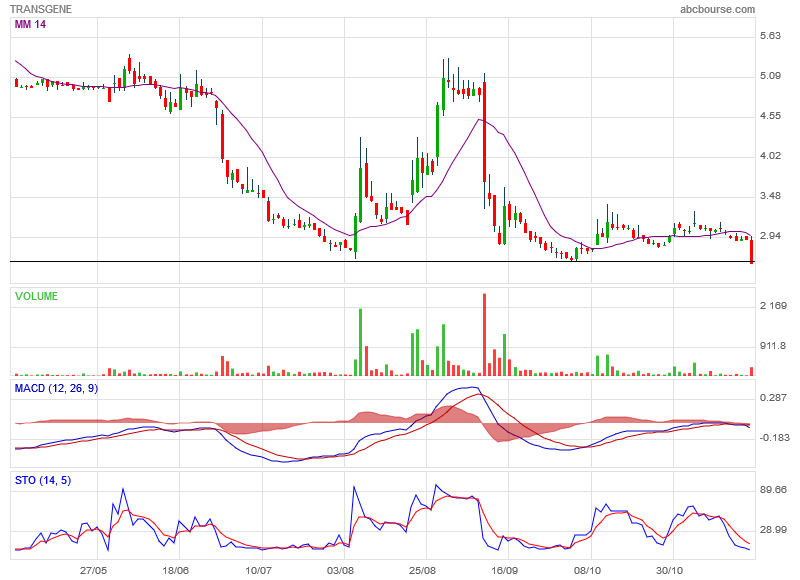This screenshot has width=800, height=580.
Task: Click the last red candlestick on the chart
Action: coord(752,250)
